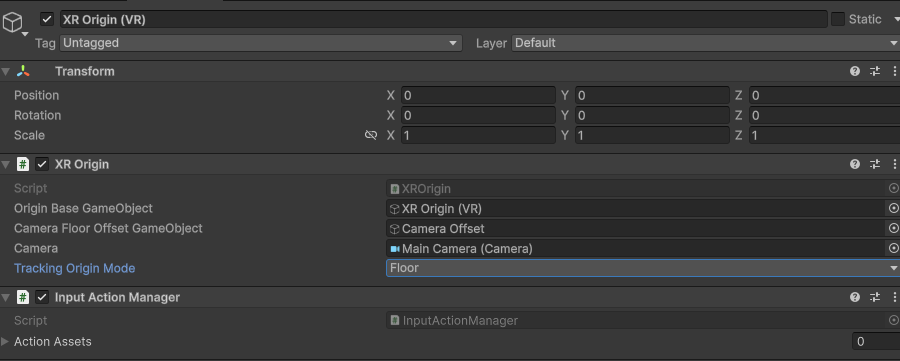Collapse the XR Origin component foldout

click(x=6, y=165)
